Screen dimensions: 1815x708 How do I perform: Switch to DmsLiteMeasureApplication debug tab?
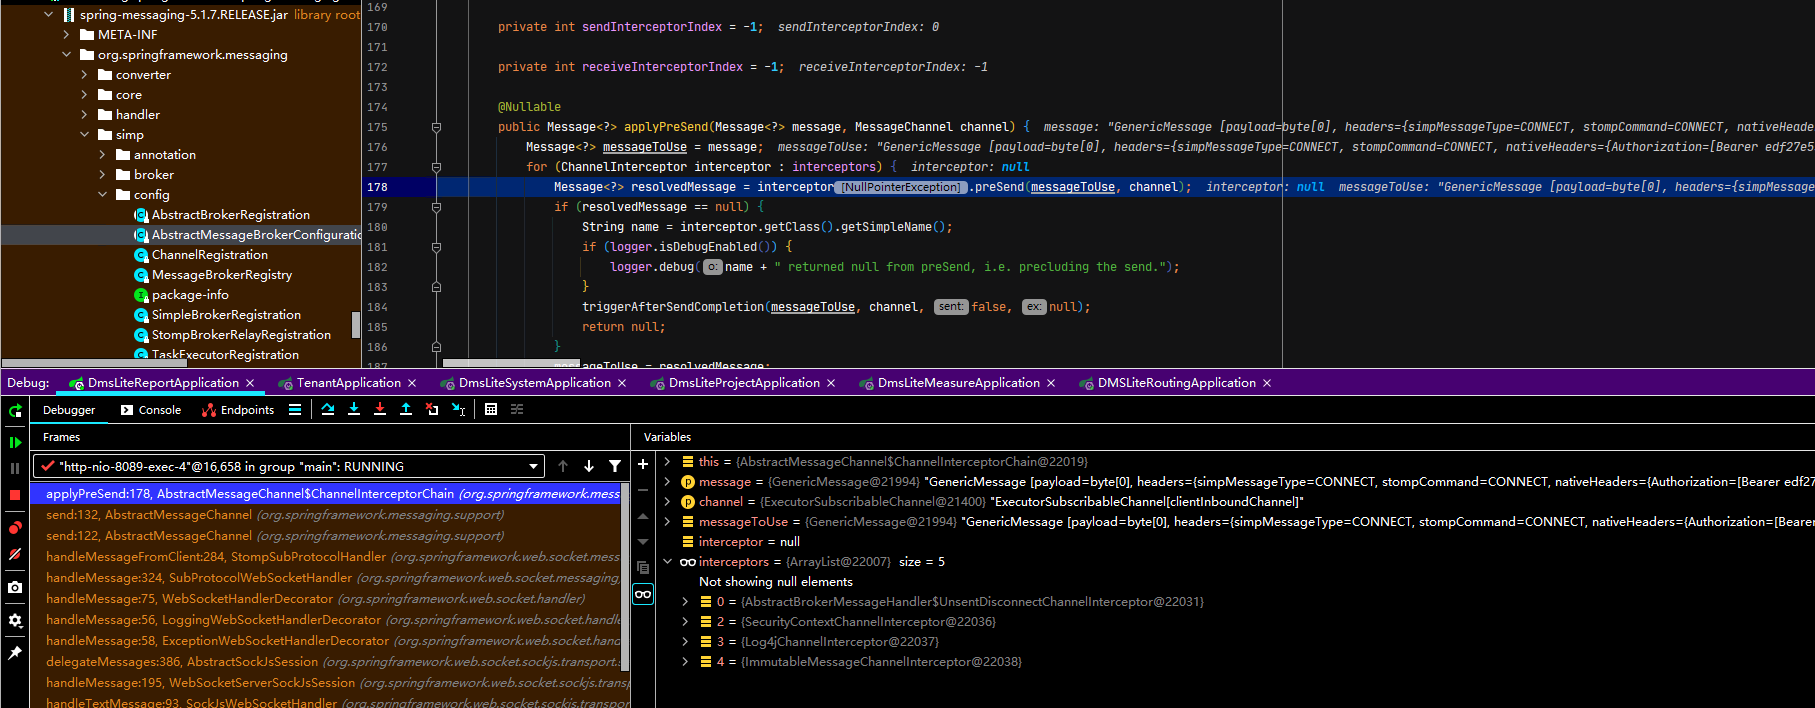pyautogui.click(x=958, y=383)
